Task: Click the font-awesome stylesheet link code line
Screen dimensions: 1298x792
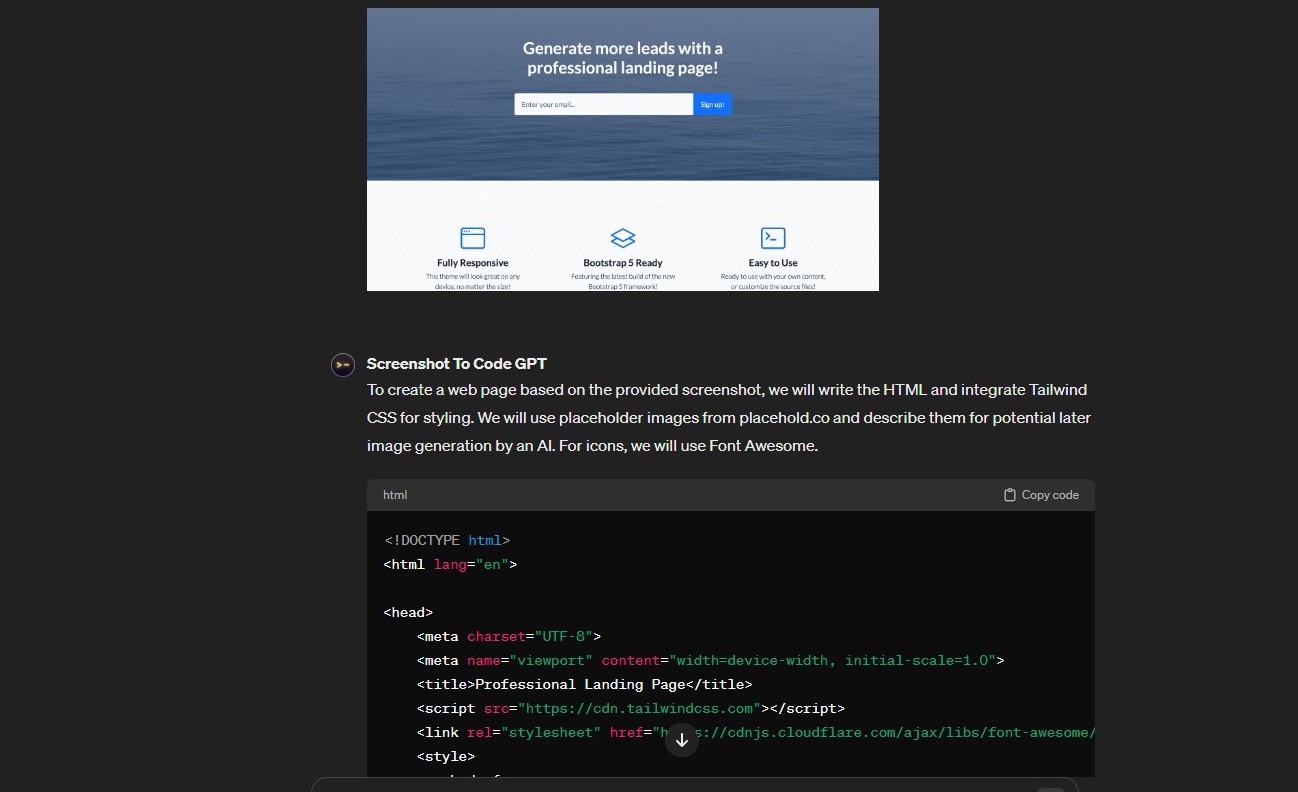Action: [x=756, y=732]
